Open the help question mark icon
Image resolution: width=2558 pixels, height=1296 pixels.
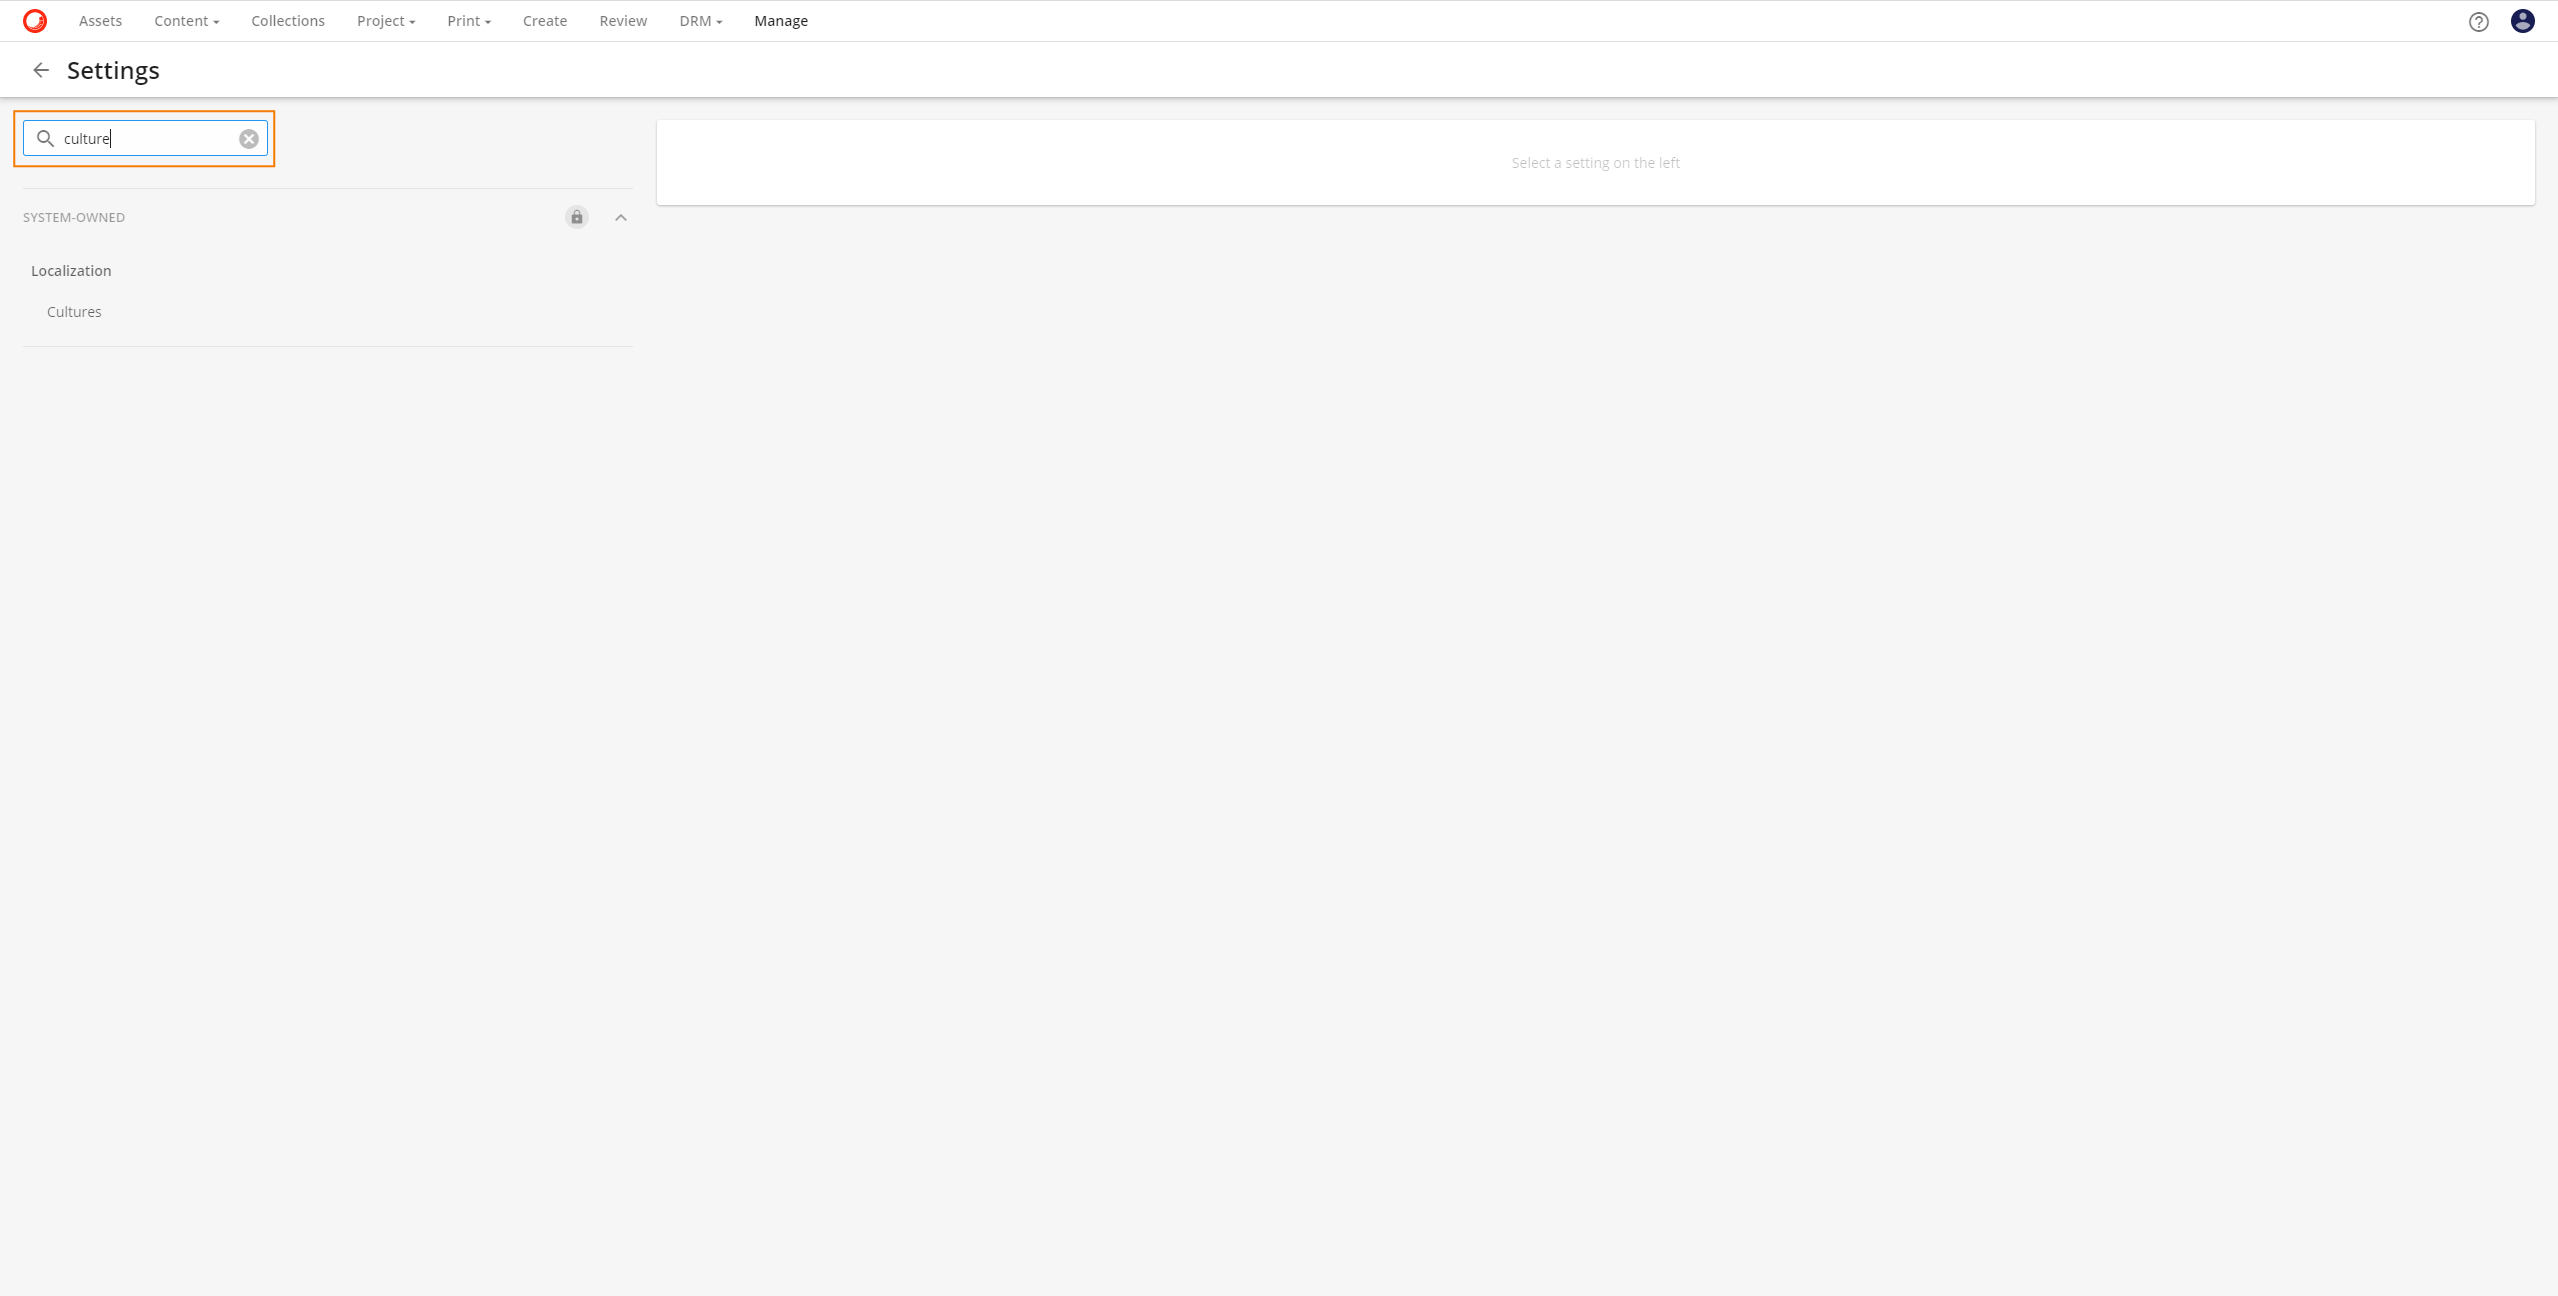(2478, 21)
